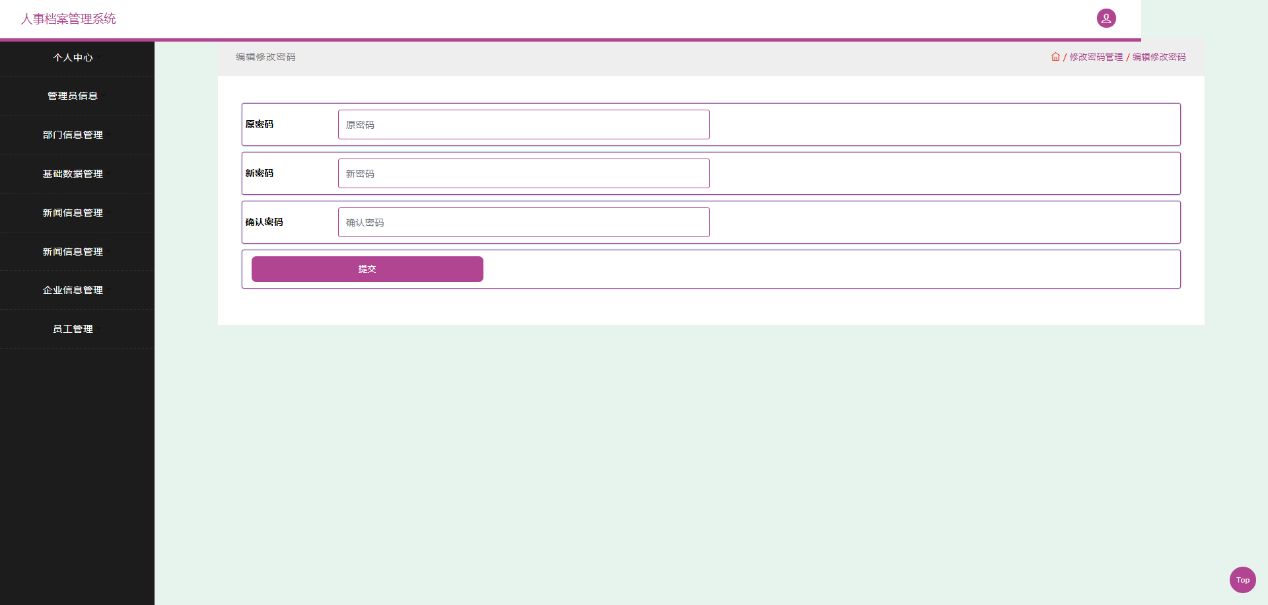
Task: Focus the 新密码 input field
Action: [x=524, y=173]
